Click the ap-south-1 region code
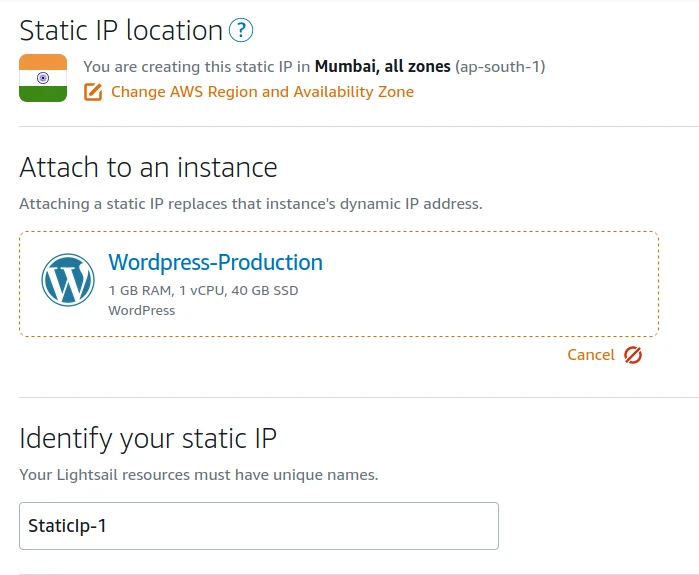This screenshot has width=699, height=575. click(500, 67)
